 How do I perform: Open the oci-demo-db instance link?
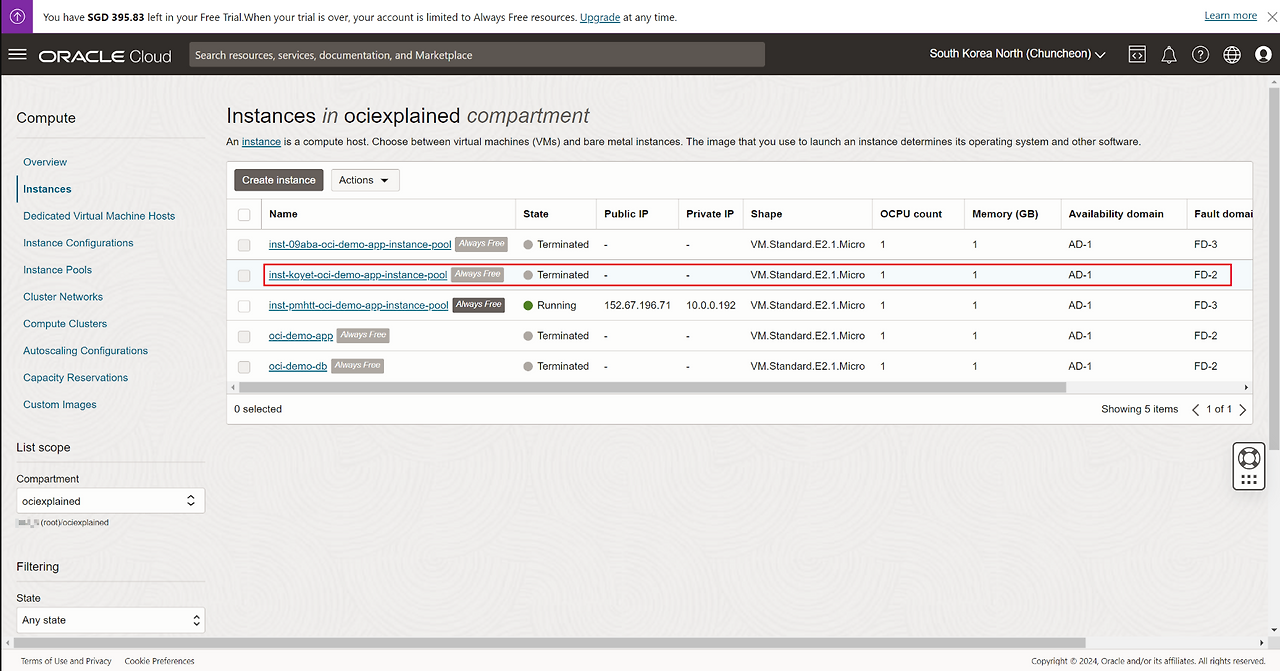point(298,366)
